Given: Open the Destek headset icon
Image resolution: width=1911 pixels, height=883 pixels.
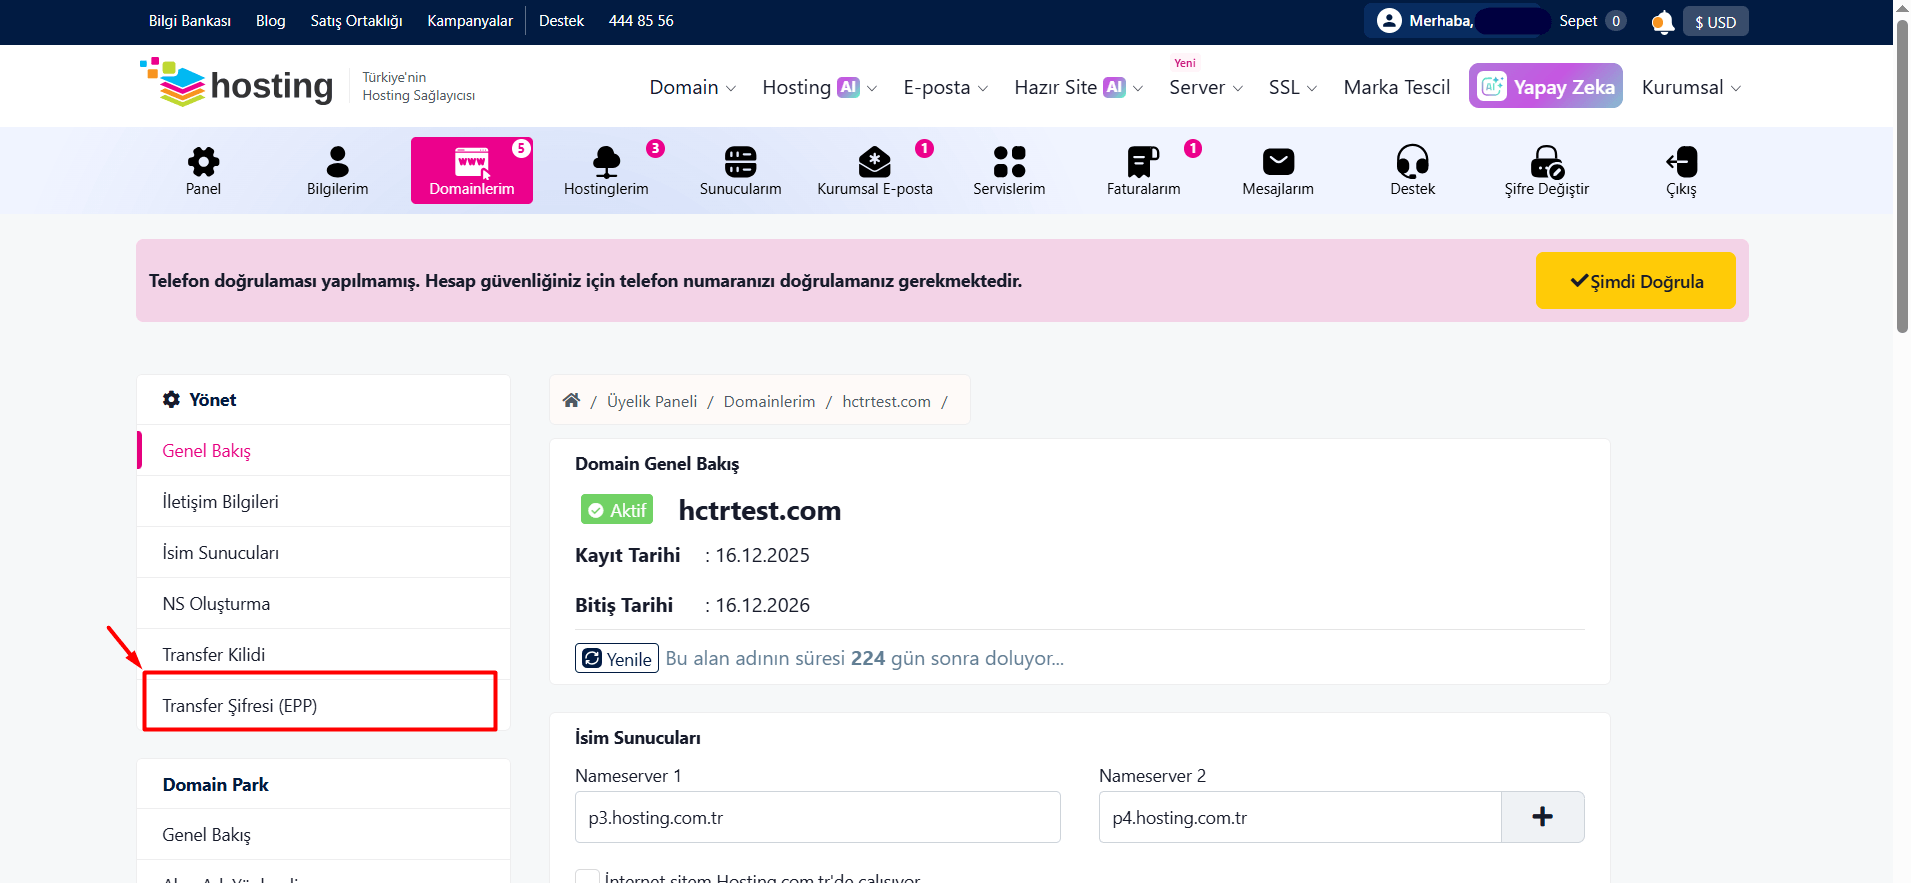Looking at the screenshot, I should coord(1413,161).
